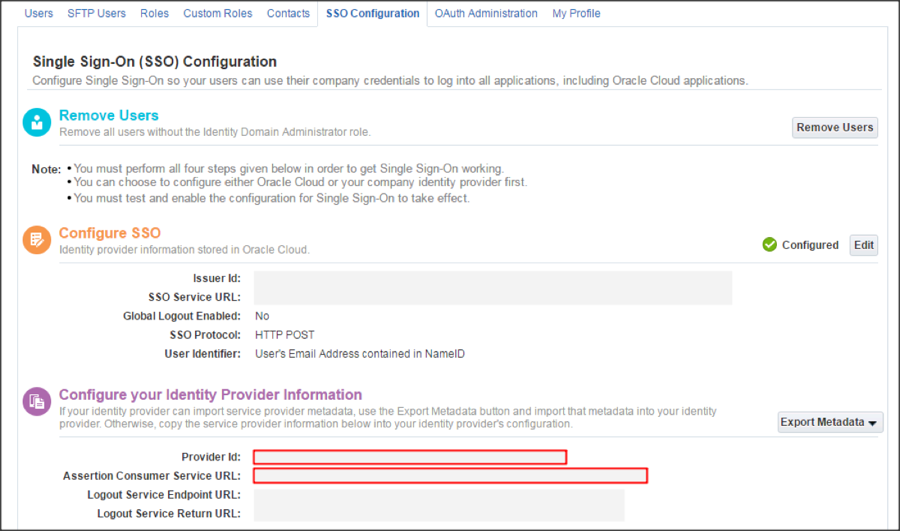Switch to the Users tab
Image resolution: width=900 pixels, height=531 pixels.
tap(38, 13)
